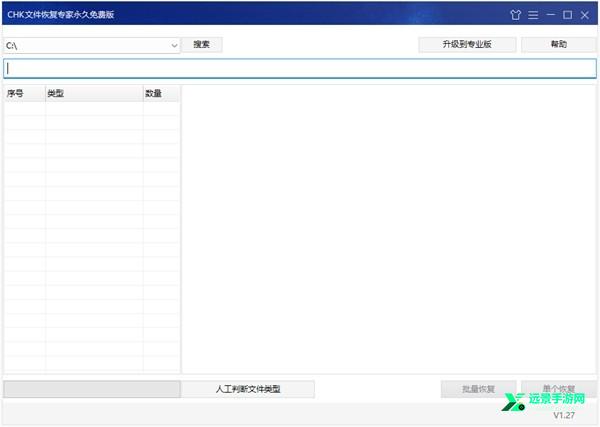Sort by 类型 column header

[x=94, y=93]
